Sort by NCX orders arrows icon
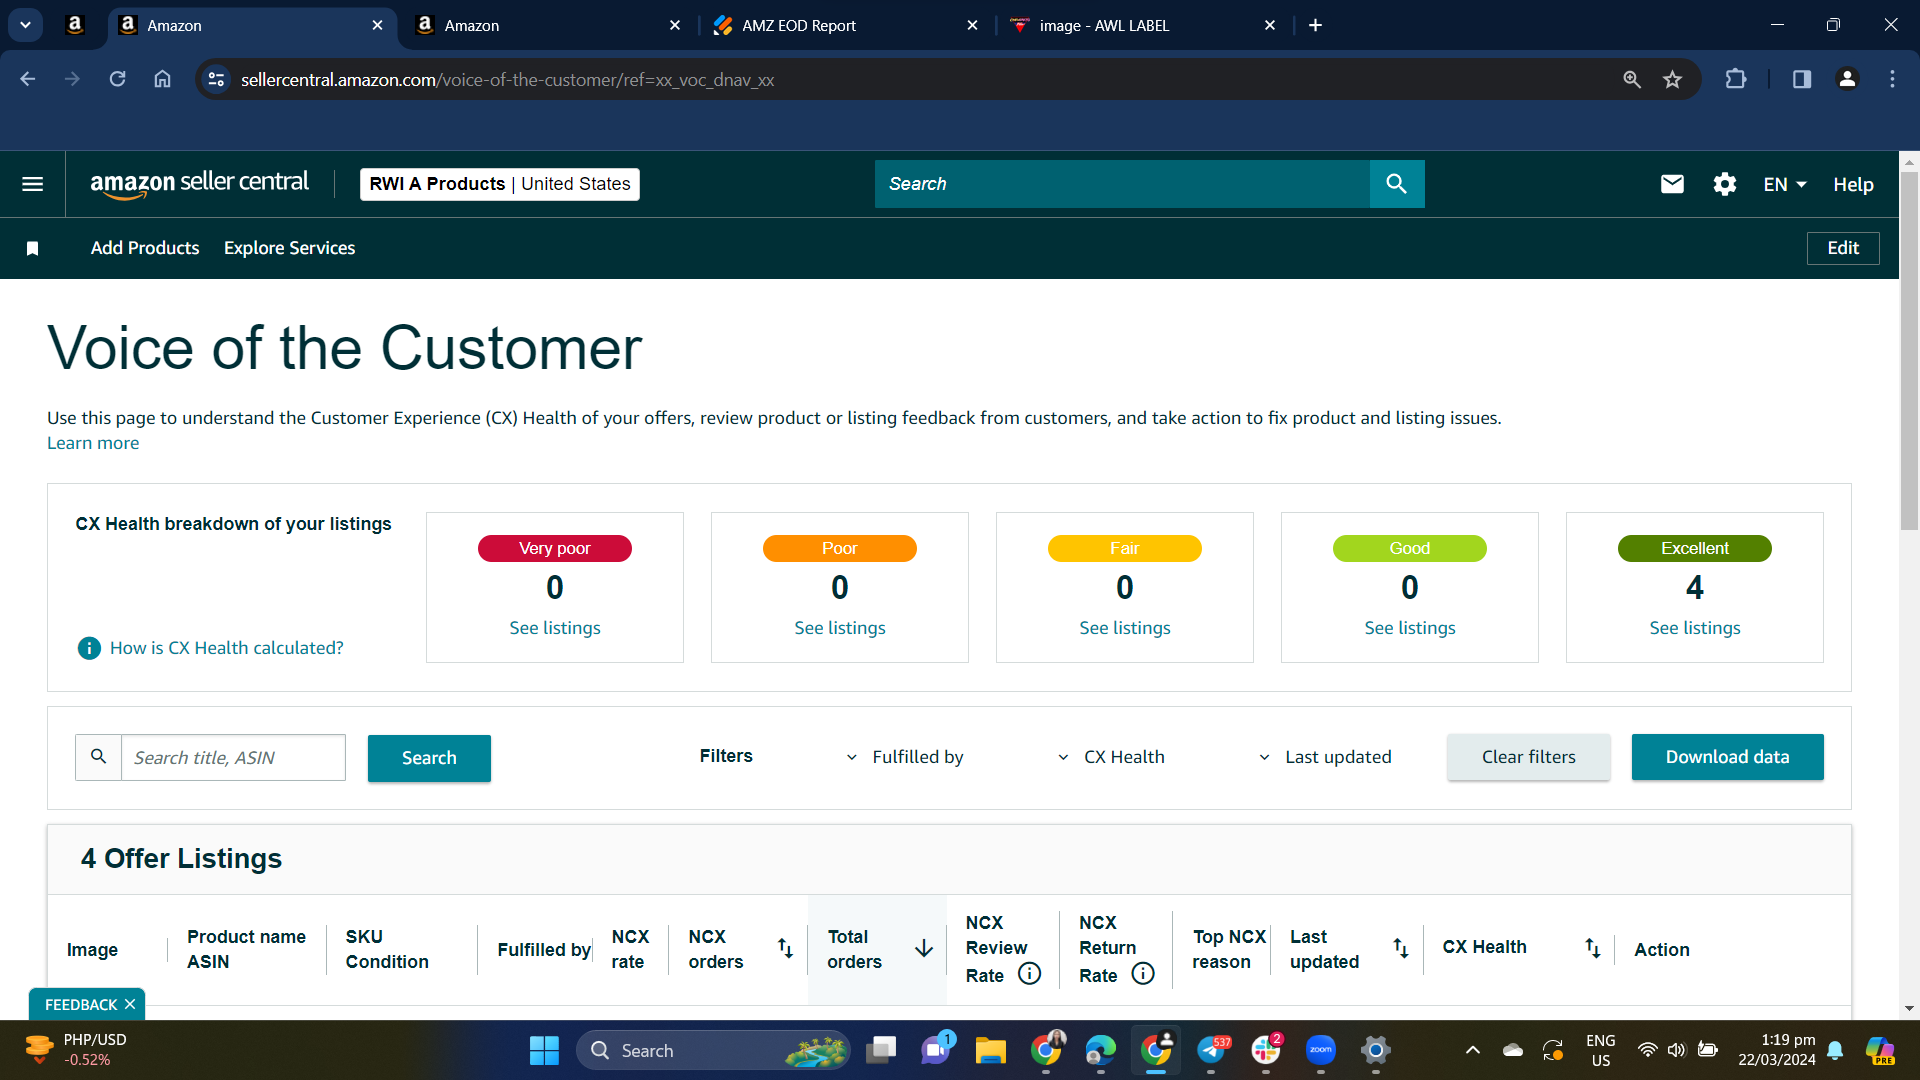This screenshot has width=1920, height=1080. pos(785,948)
